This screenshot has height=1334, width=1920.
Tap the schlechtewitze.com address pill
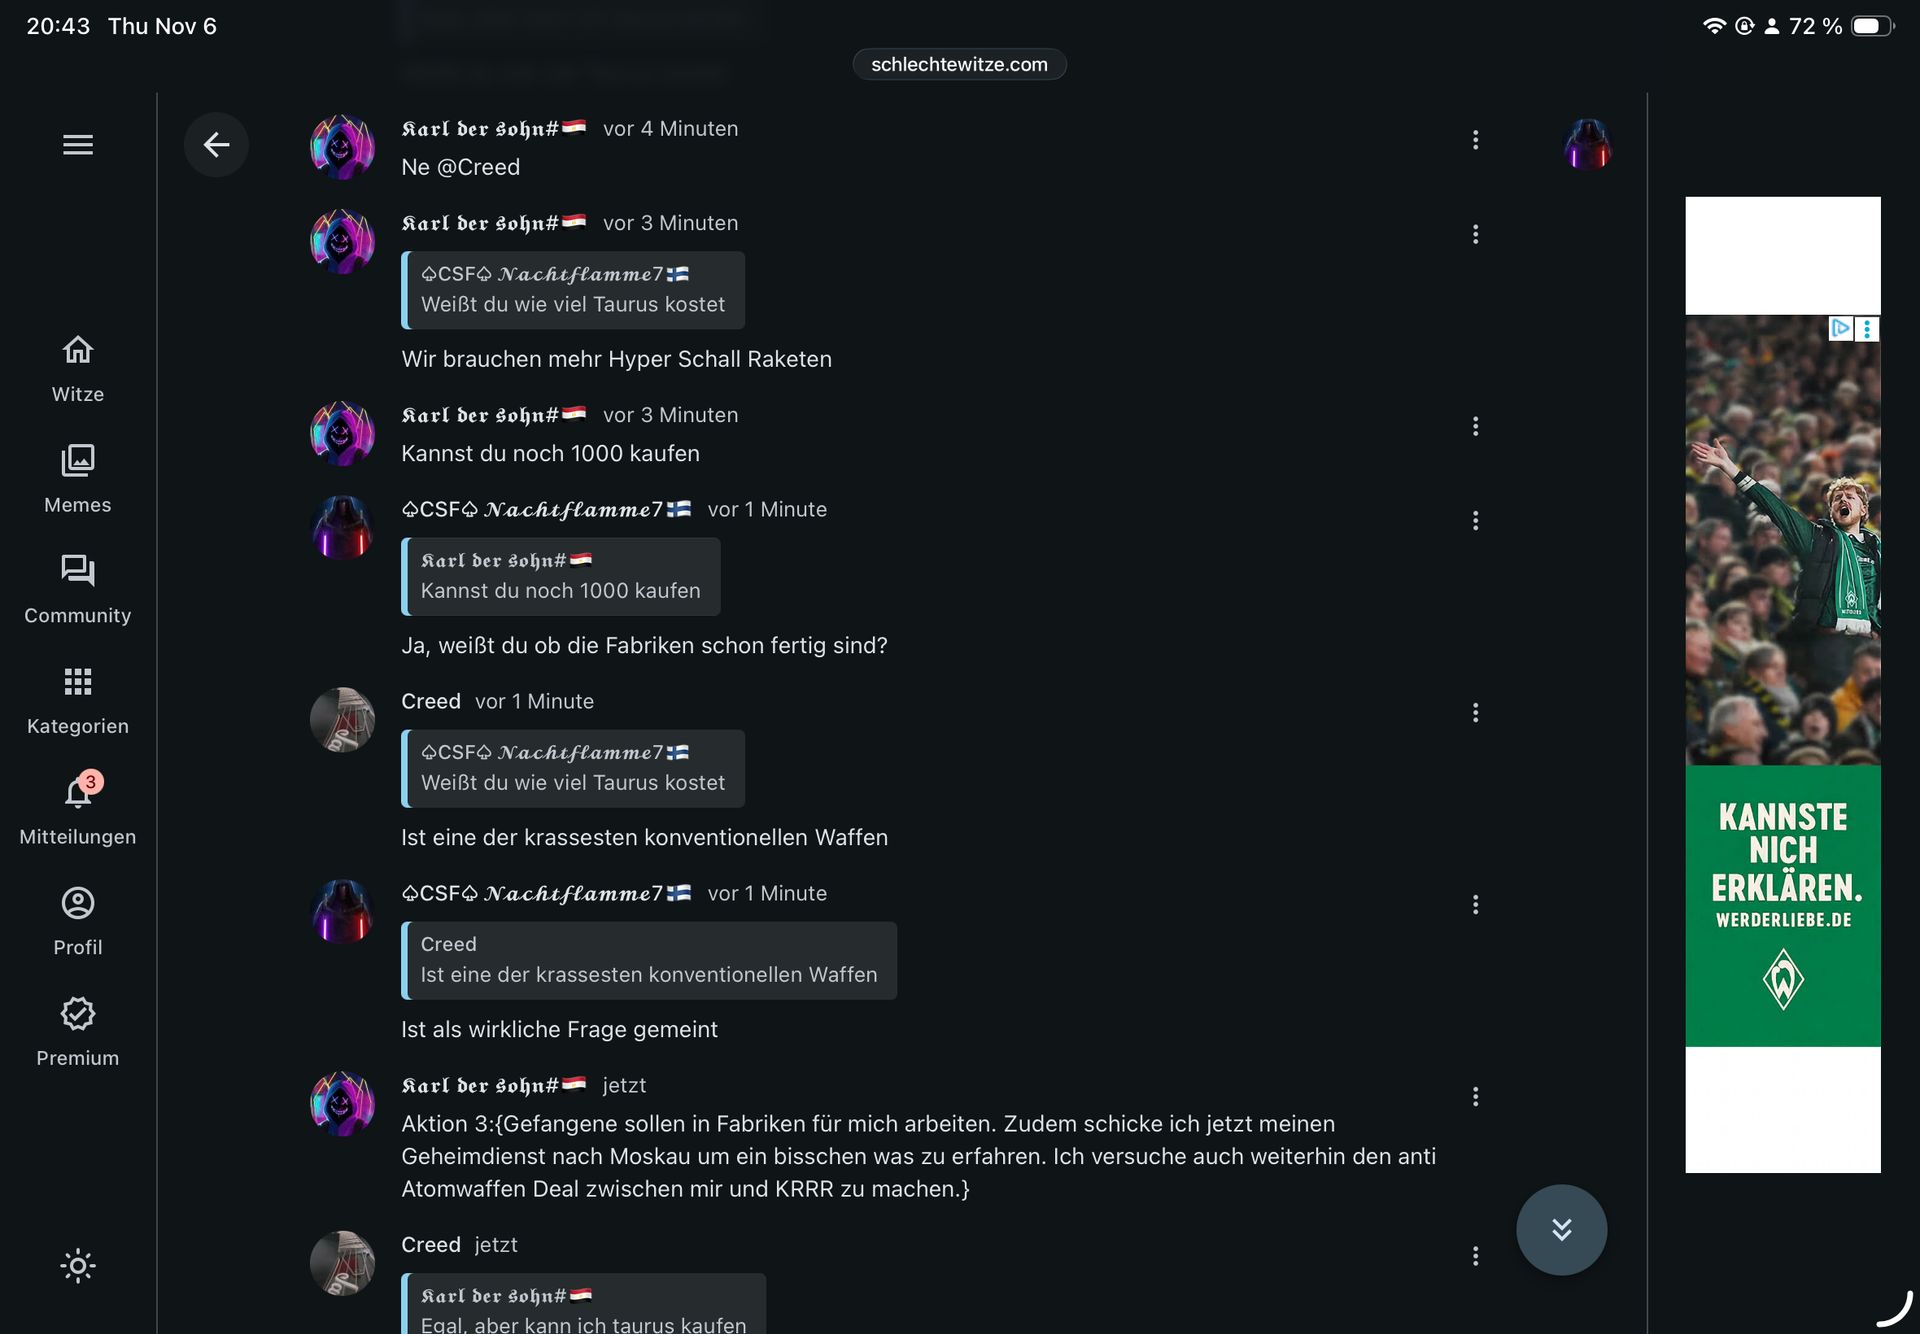(959, 65)
